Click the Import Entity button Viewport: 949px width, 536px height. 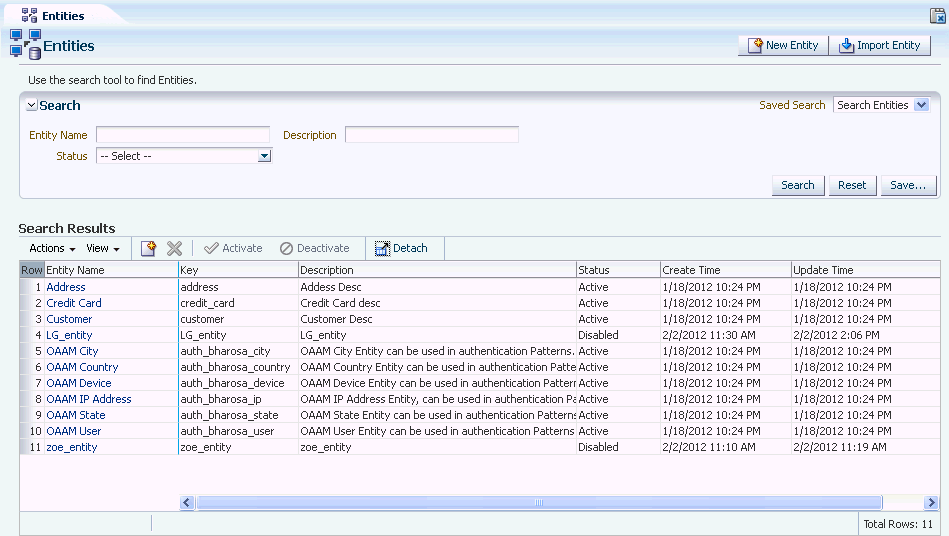pyautogui.click(x=879, y=45)
